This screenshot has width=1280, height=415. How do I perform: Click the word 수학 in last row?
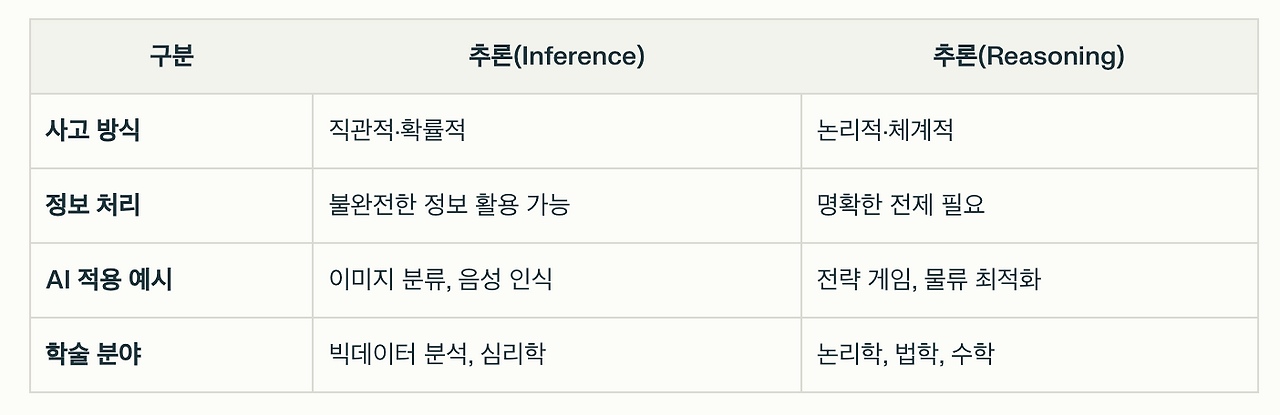tap(973, 354)
